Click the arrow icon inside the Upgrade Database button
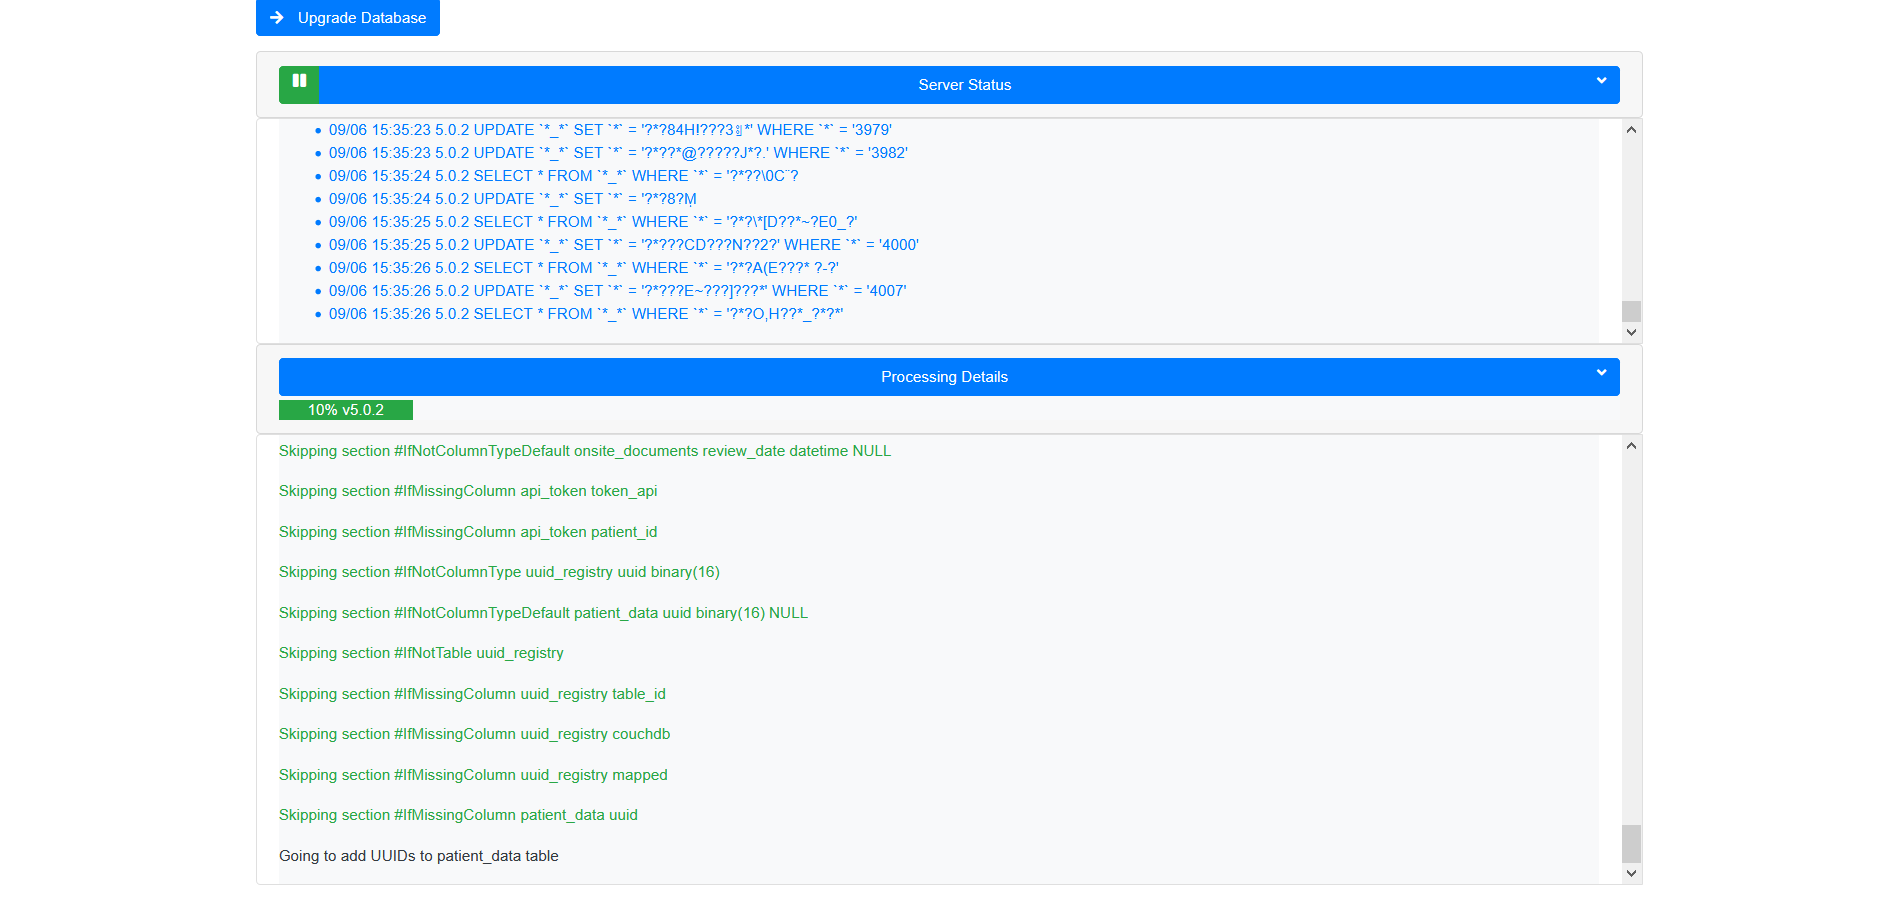The width and height of the screenshot is (1898, 902). coord(276,17)
